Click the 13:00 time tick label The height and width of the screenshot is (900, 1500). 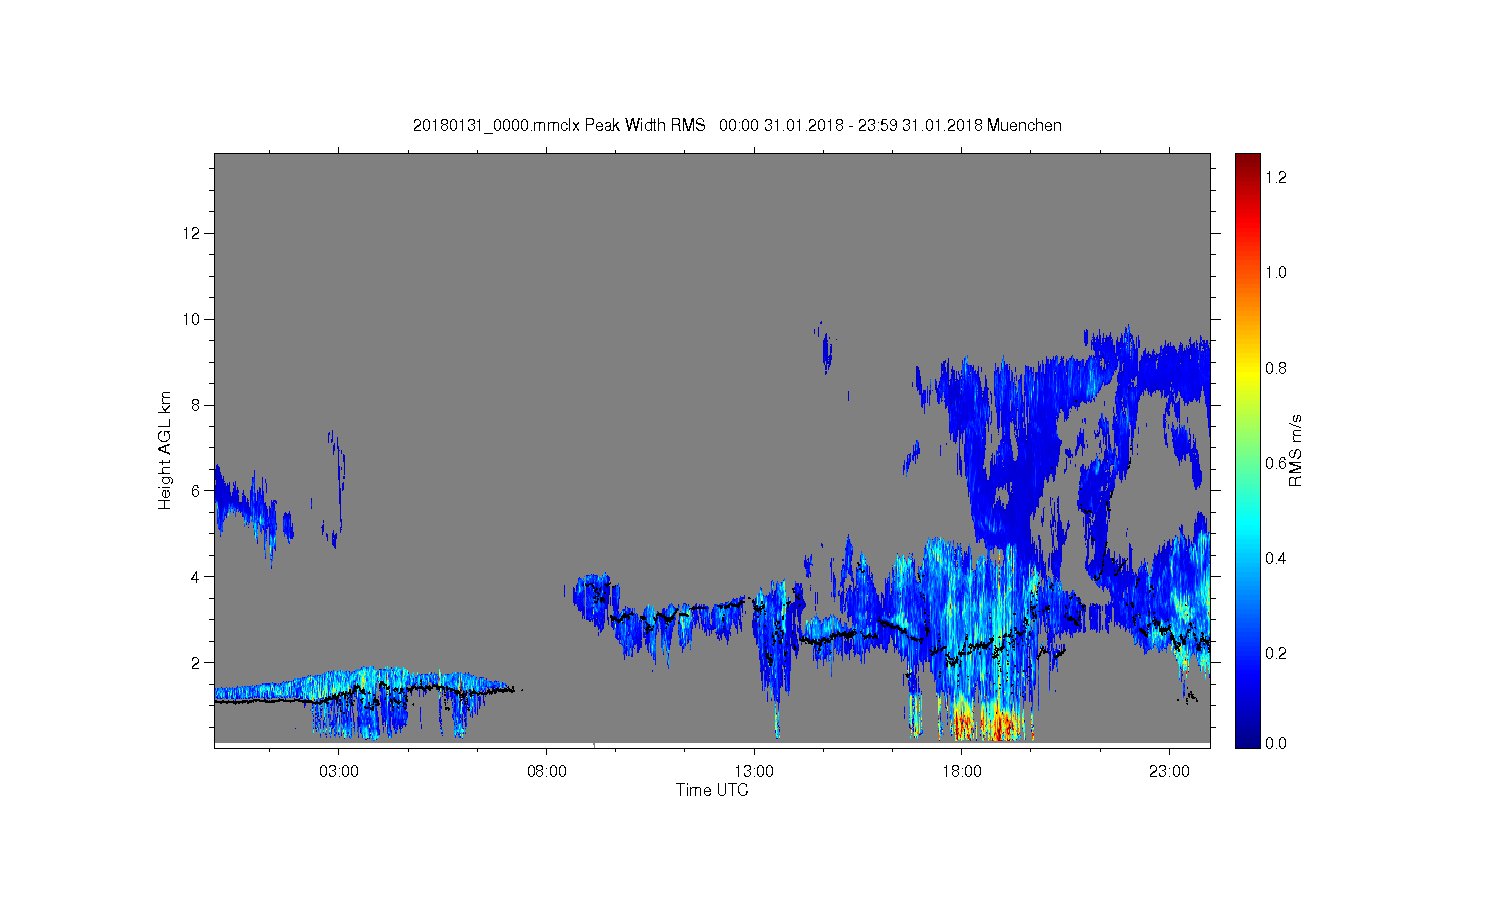pyautogui.click(x=754, y=772)
